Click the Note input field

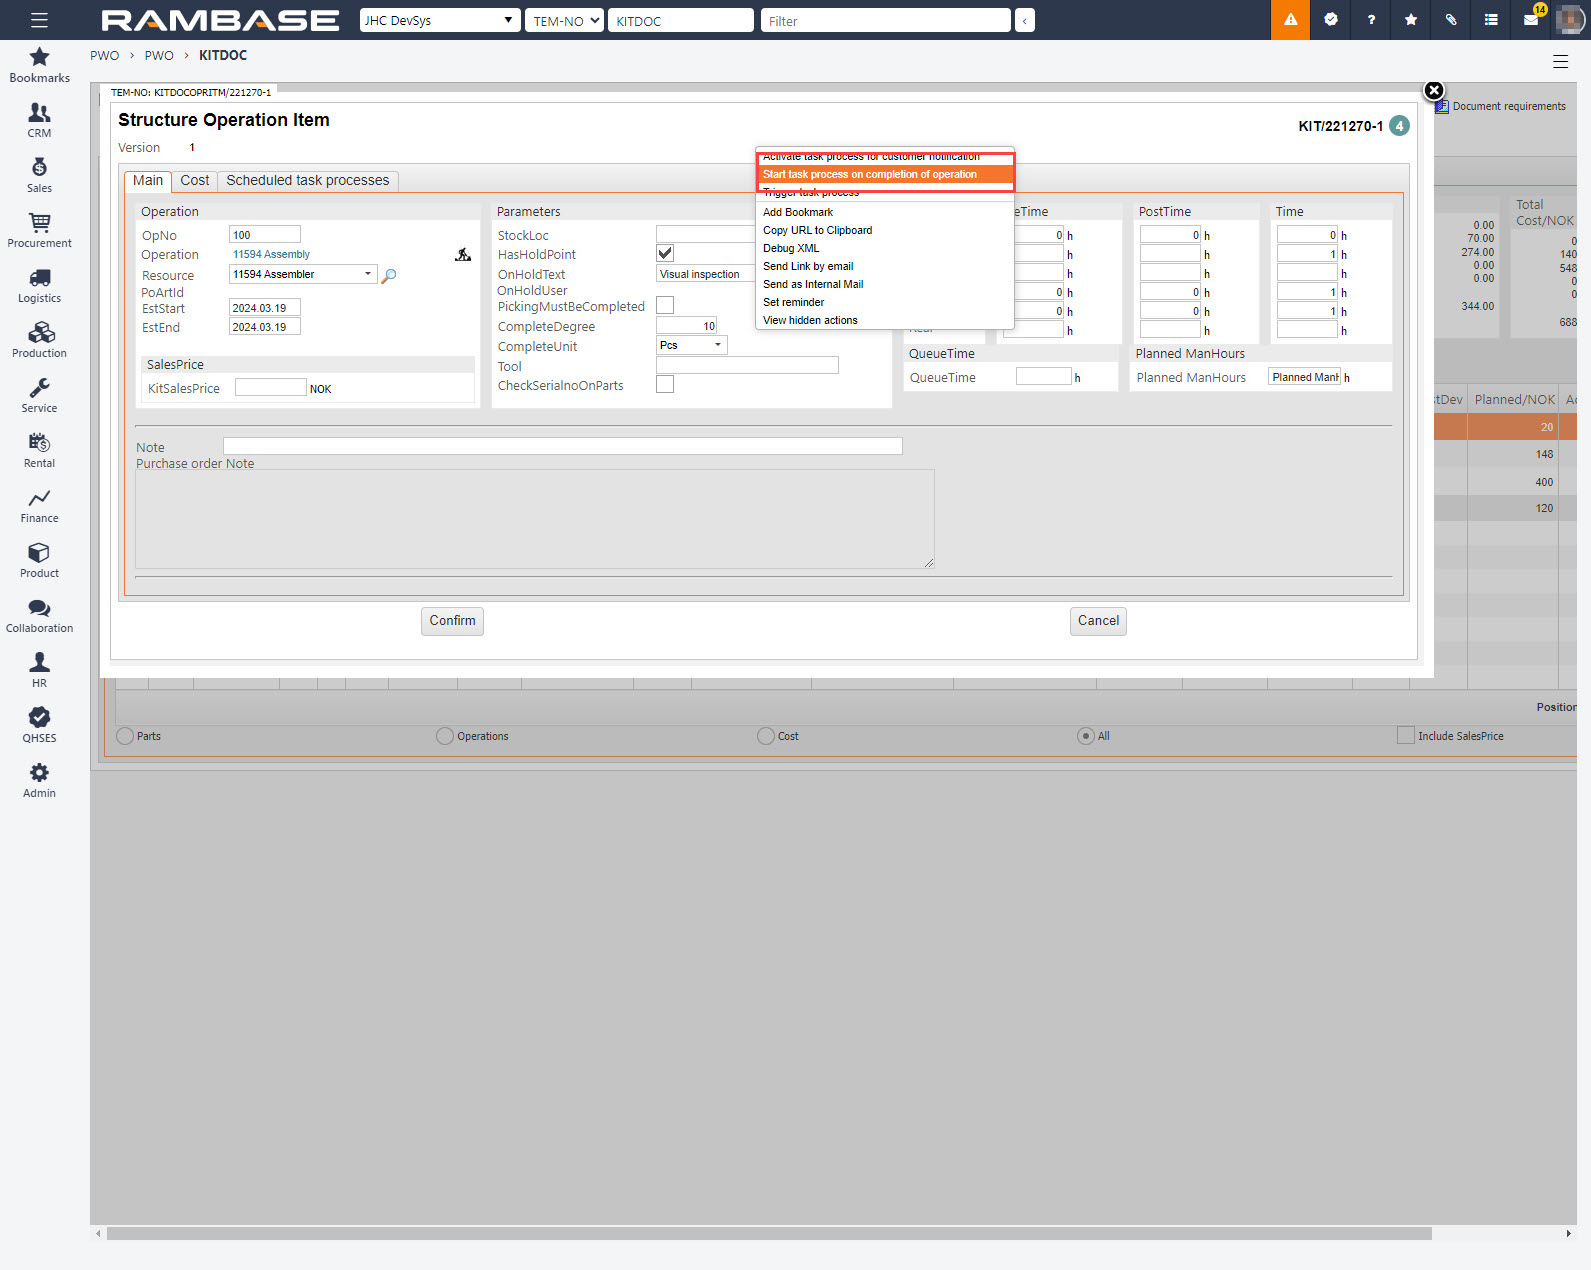point(562,446)
